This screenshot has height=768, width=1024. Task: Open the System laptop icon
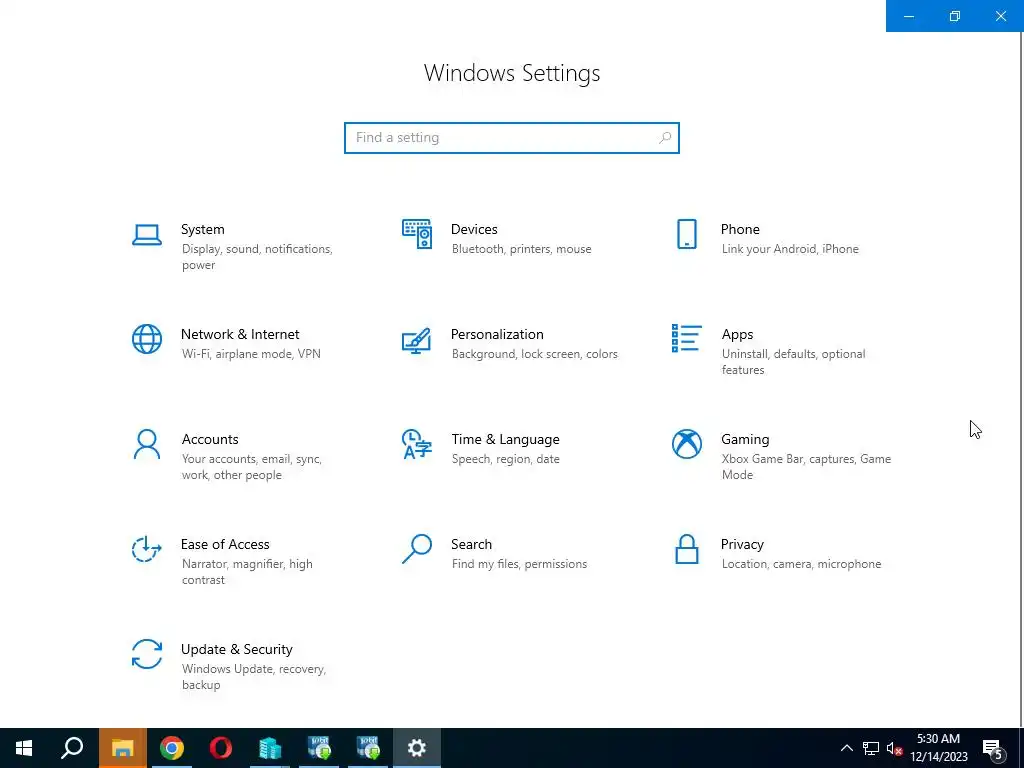(x=147, y=234)
